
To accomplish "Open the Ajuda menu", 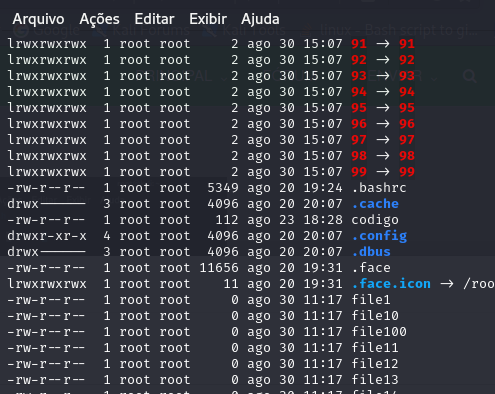I will (260, 19).
